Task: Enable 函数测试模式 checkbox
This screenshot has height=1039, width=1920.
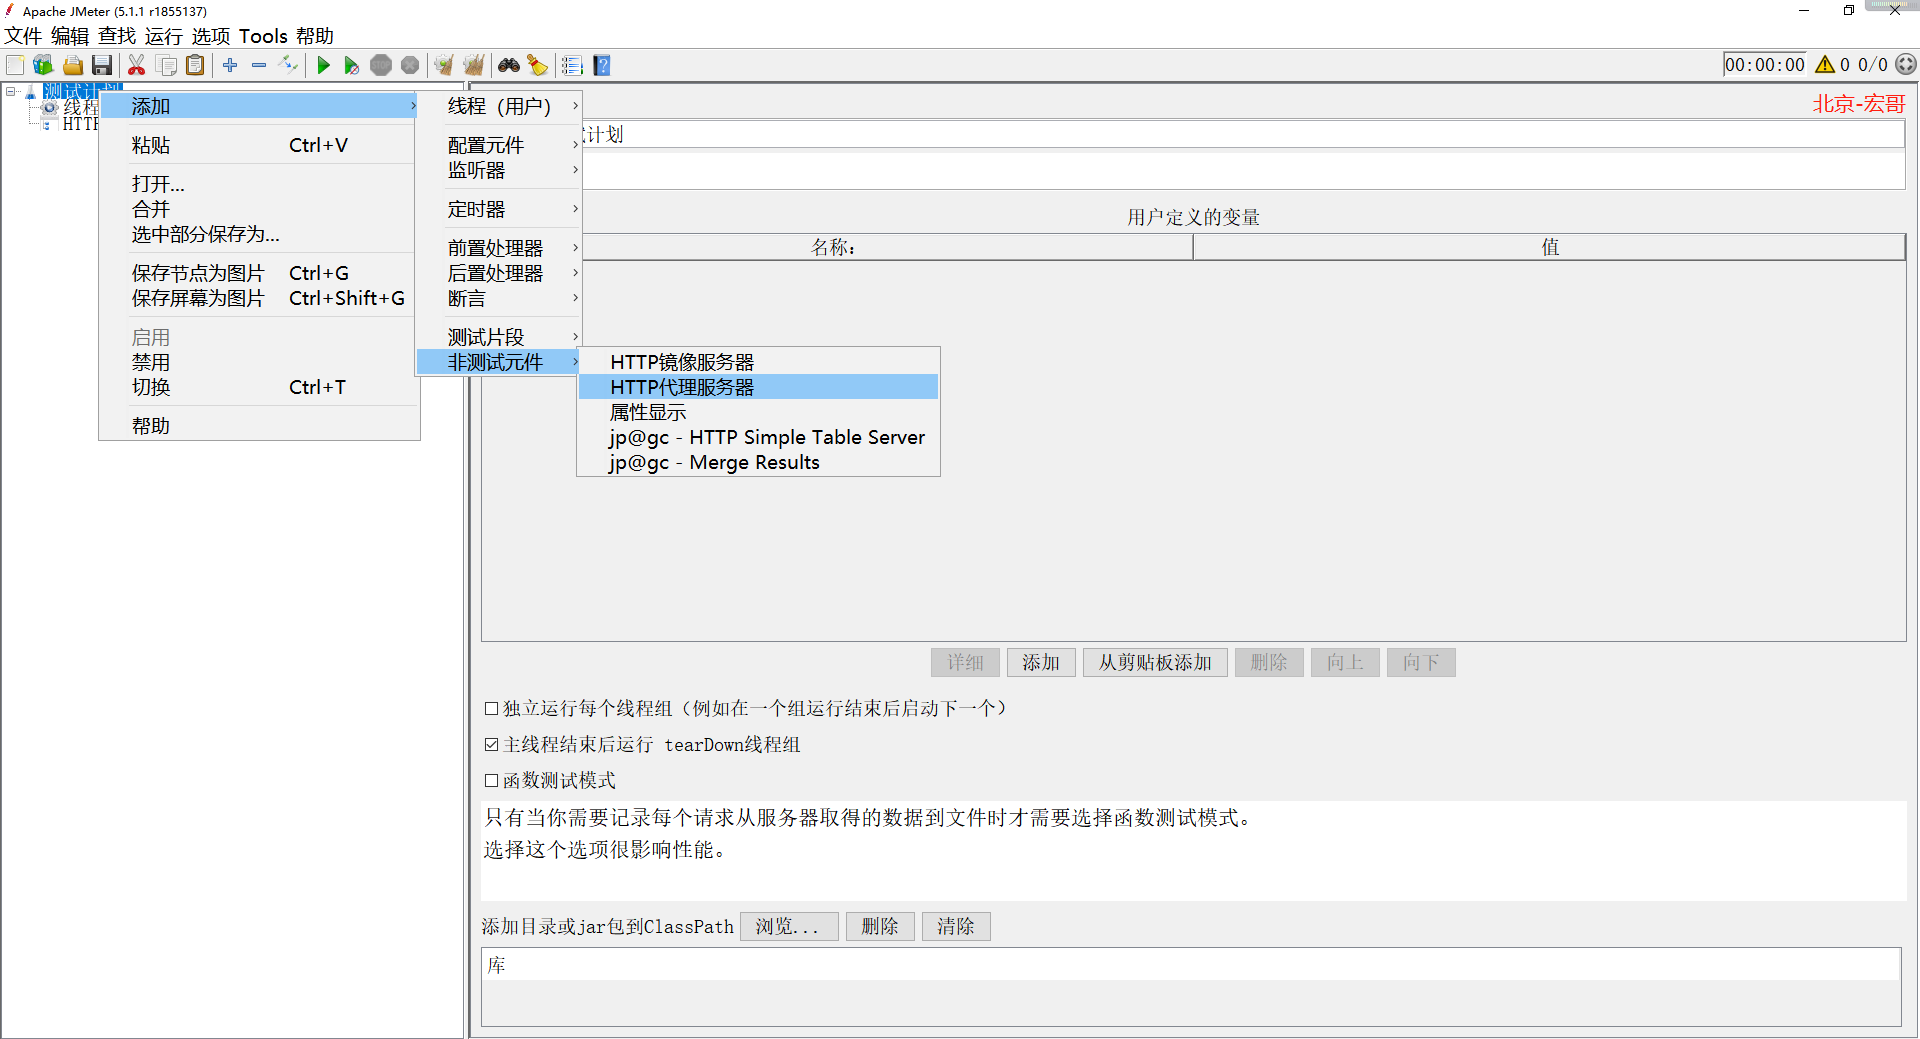Action: coord(491,780)
